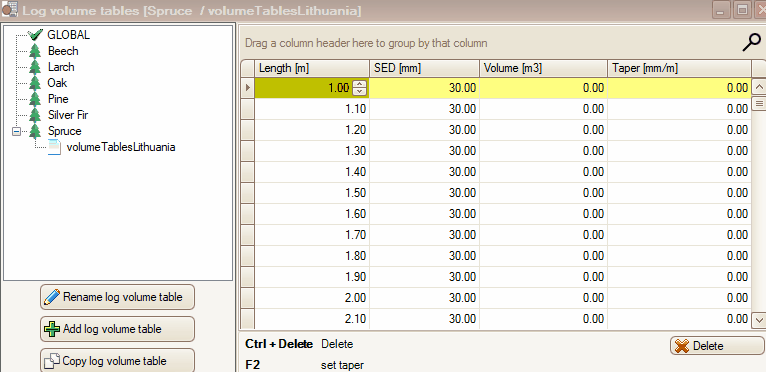The image size is (766, 372).
Task: Click the Length cell 1.20
Action: coord(312,130)
